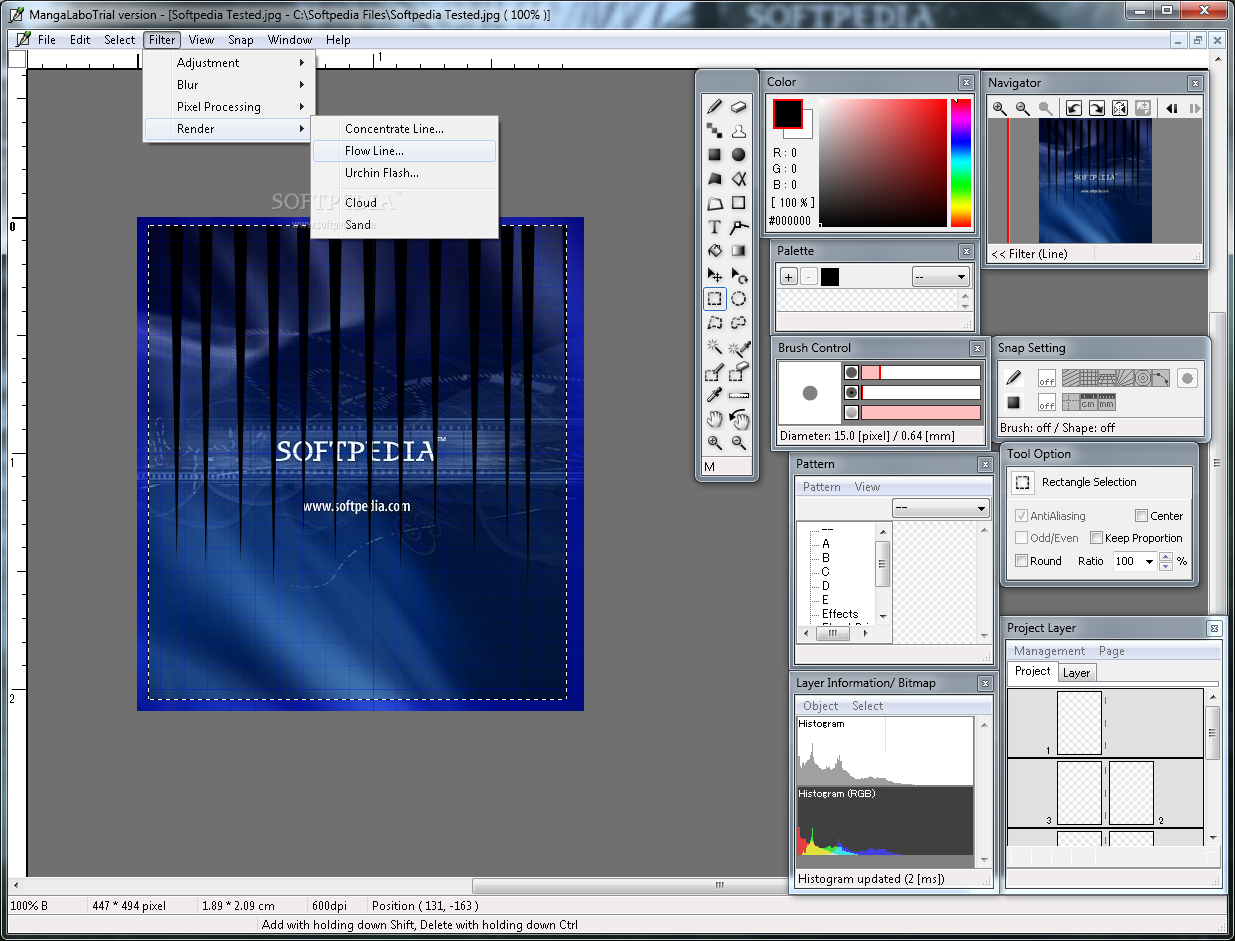This screenshot has width=1235, height=941.
Task: Select the paint bucket fill tool
Action: coord(714,251)
